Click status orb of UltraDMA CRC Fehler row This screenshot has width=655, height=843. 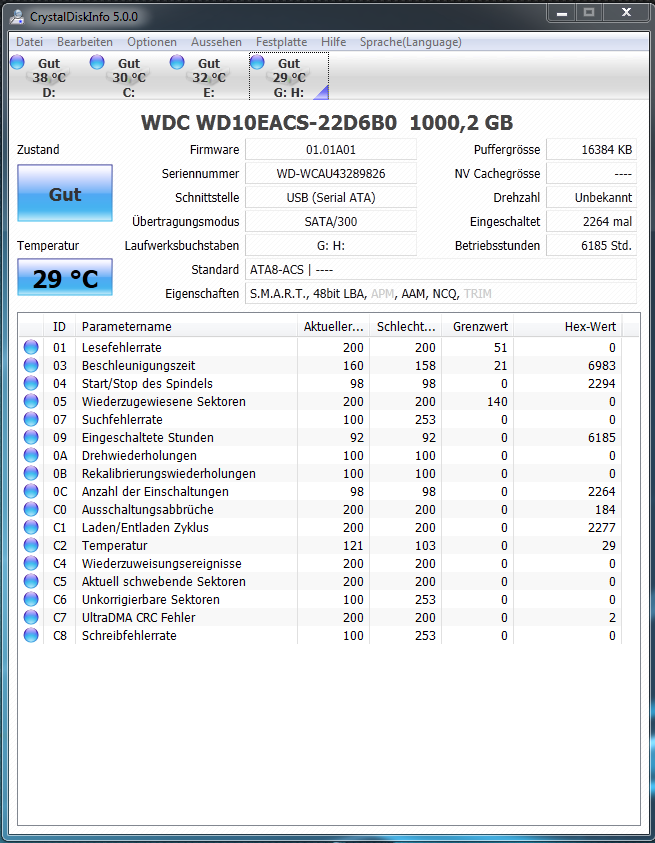click(x=31, y=617)
